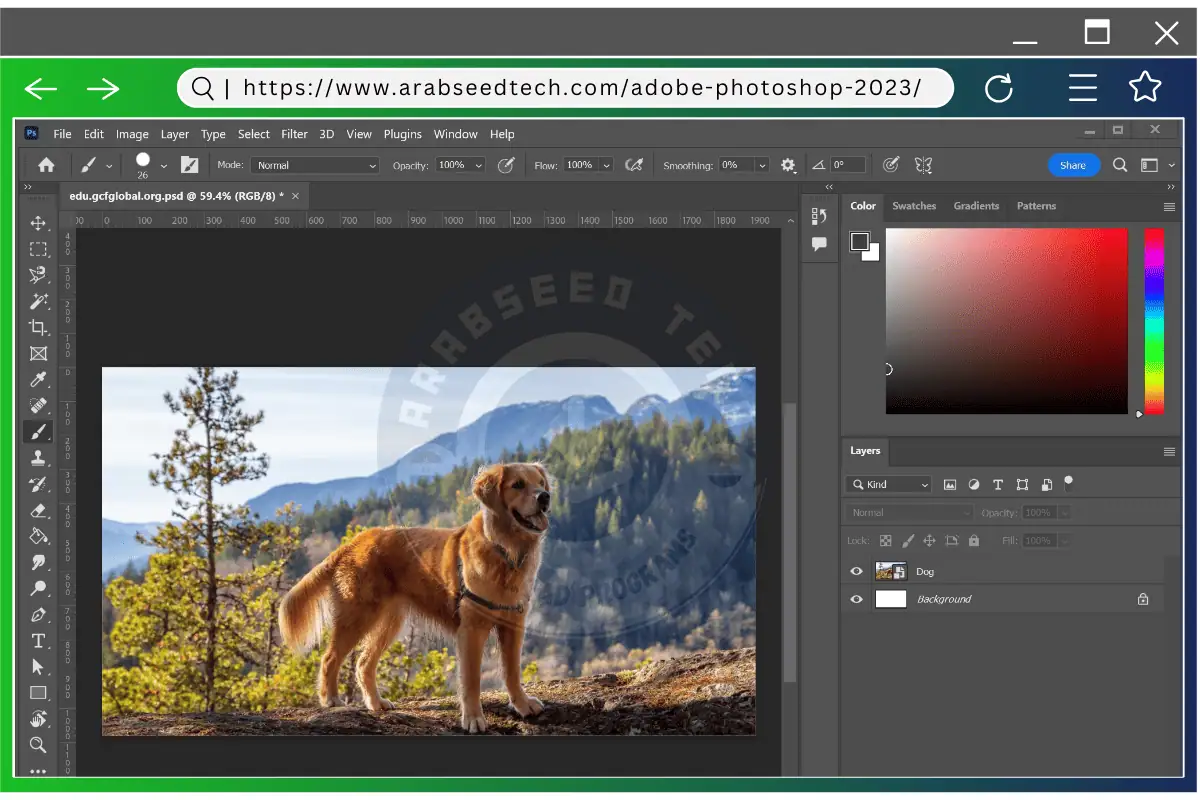Hide the Dog layer
This screenshot has width=1200, height=800.
856,571
